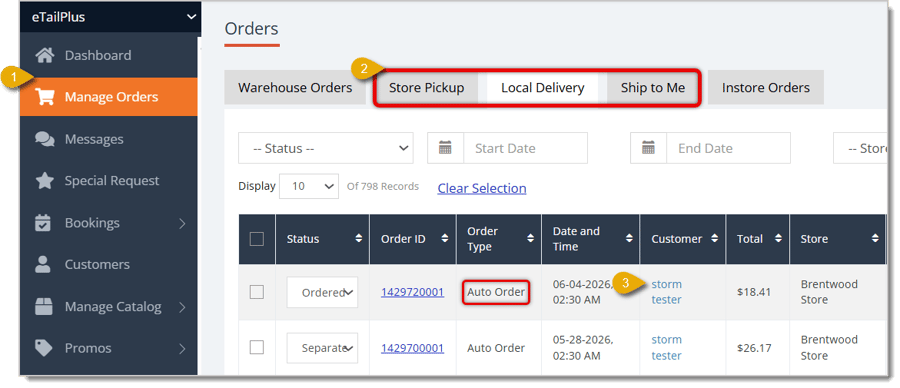The image size is (900, 388).
Task: Click the Start Date input field
Action: coord(525,148)
